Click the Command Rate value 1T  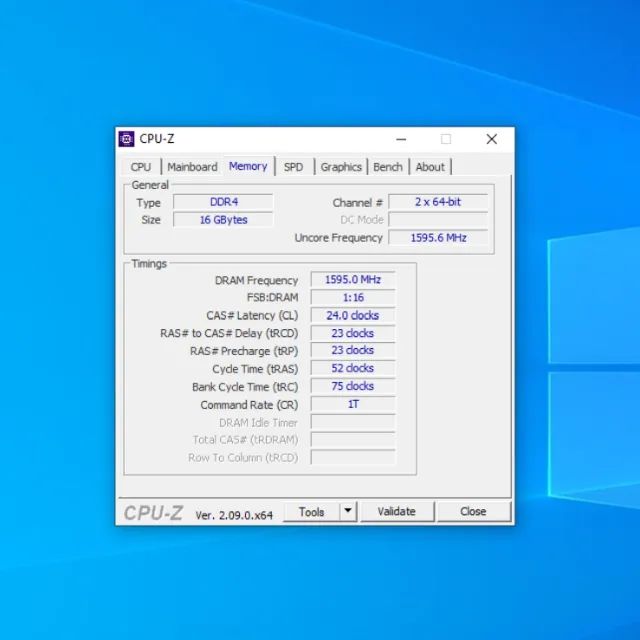click(353, 404)
